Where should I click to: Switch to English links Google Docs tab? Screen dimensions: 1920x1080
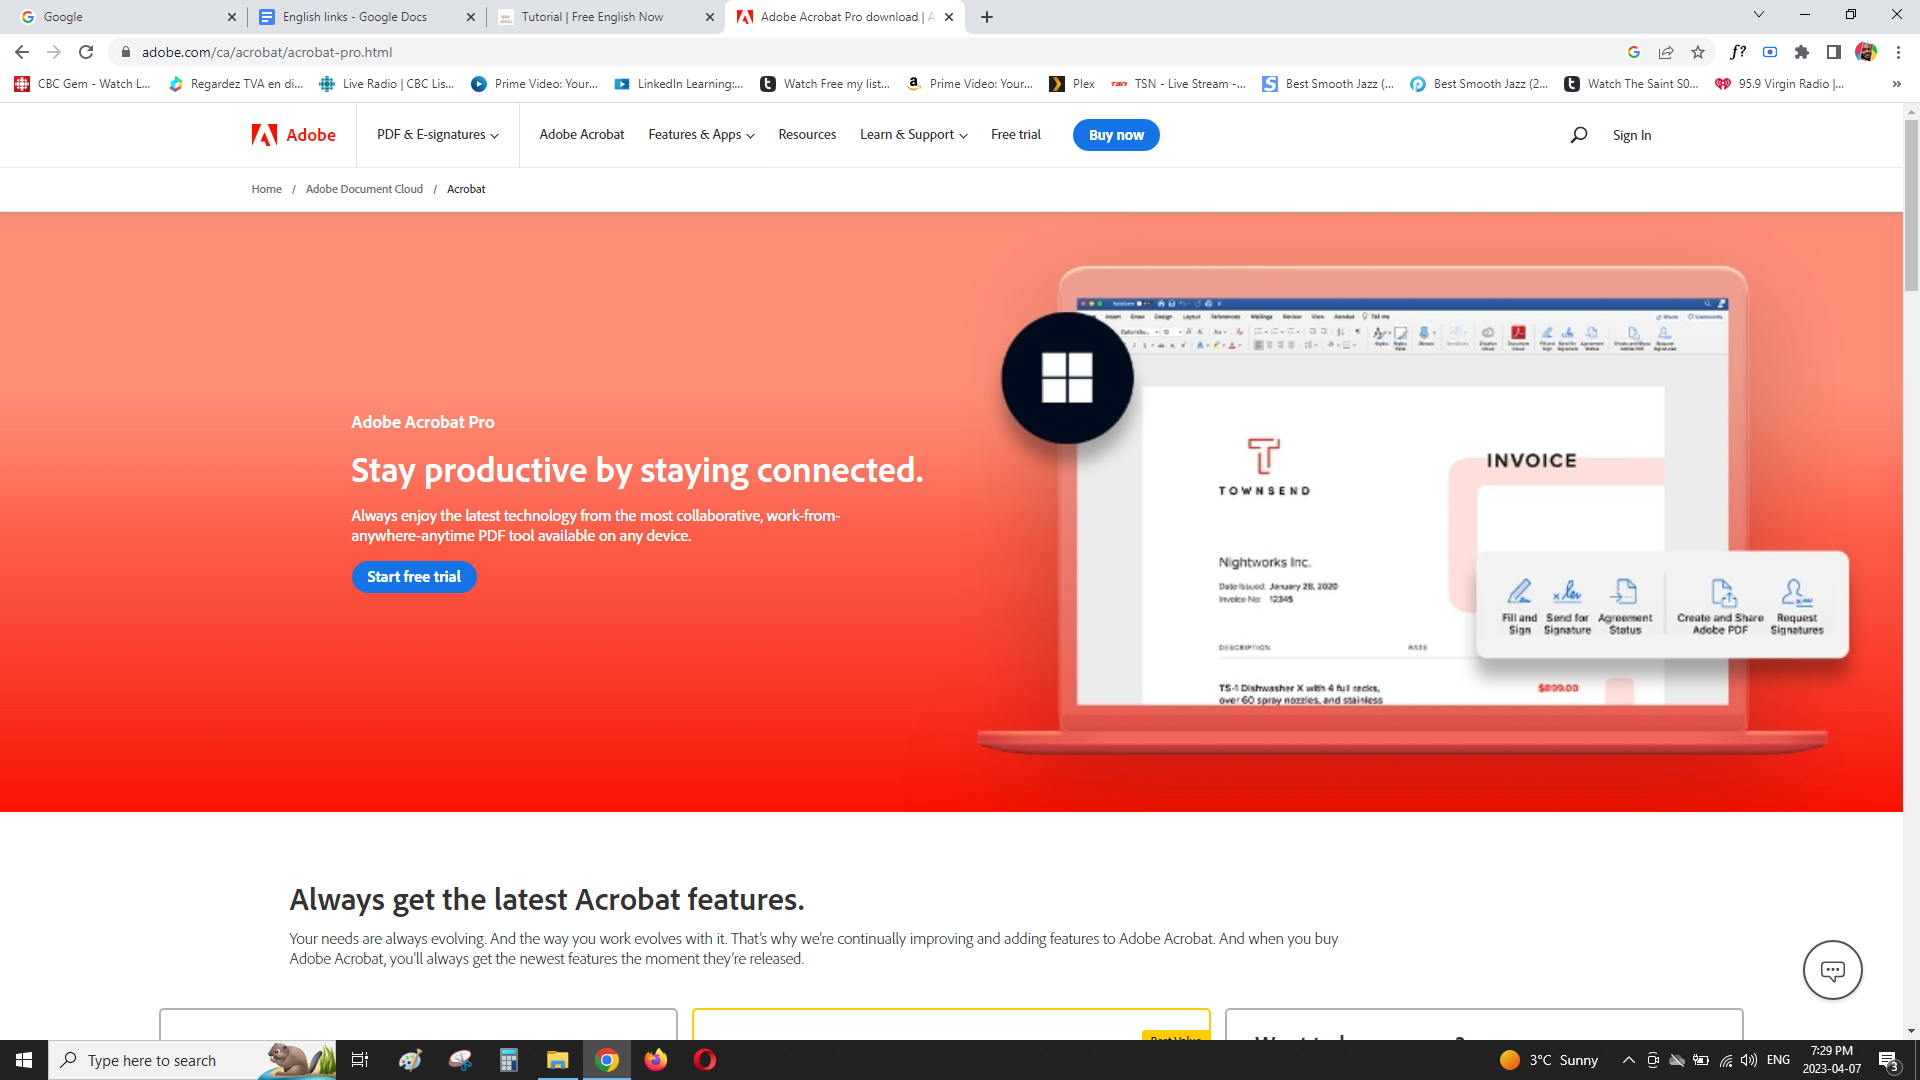pyautogui.click(x=354, y=17)
